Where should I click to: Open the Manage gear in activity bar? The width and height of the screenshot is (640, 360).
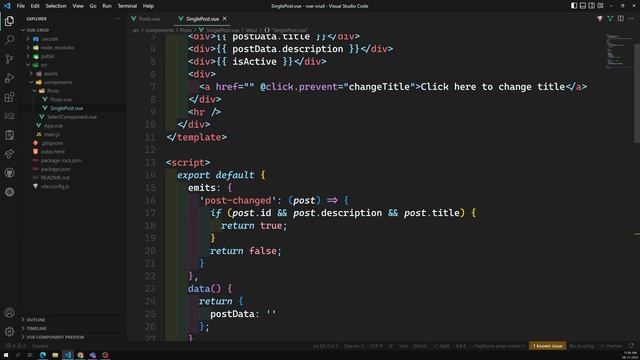(x=9, y=331)
